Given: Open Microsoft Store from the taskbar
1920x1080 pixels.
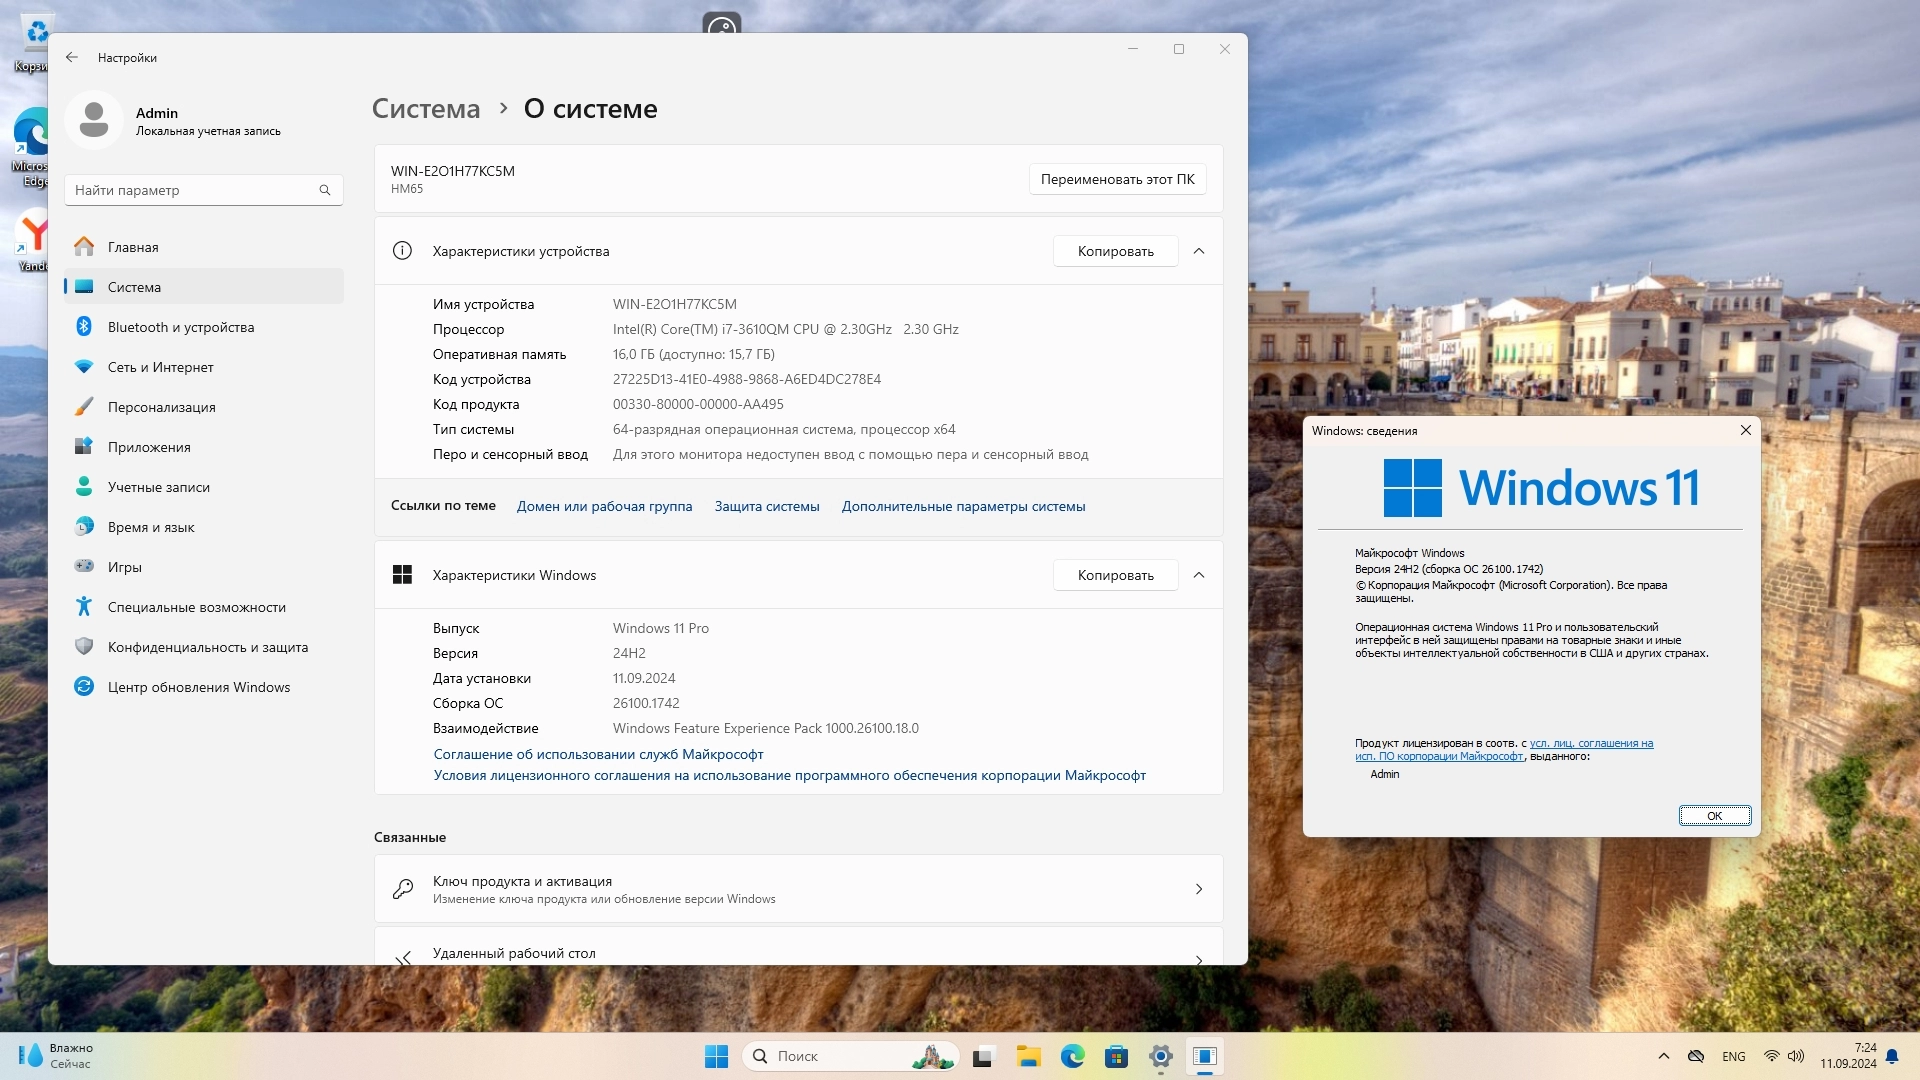Looking at the screenshot, I should 1116,1056.
